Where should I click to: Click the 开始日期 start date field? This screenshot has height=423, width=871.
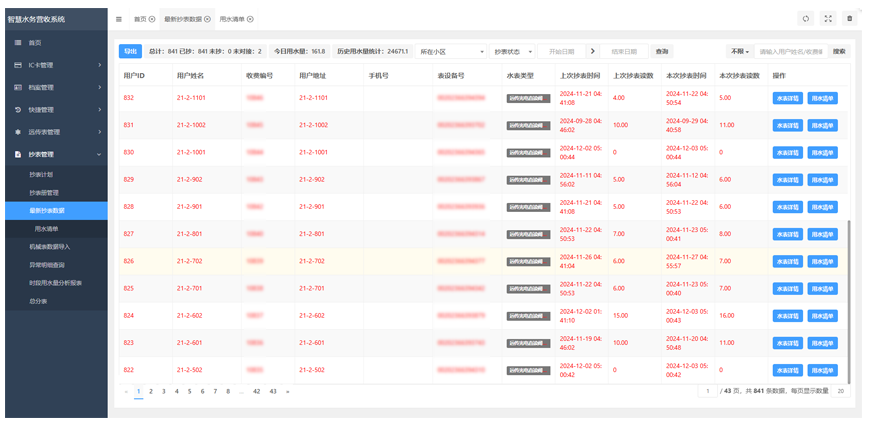[561, 51]
